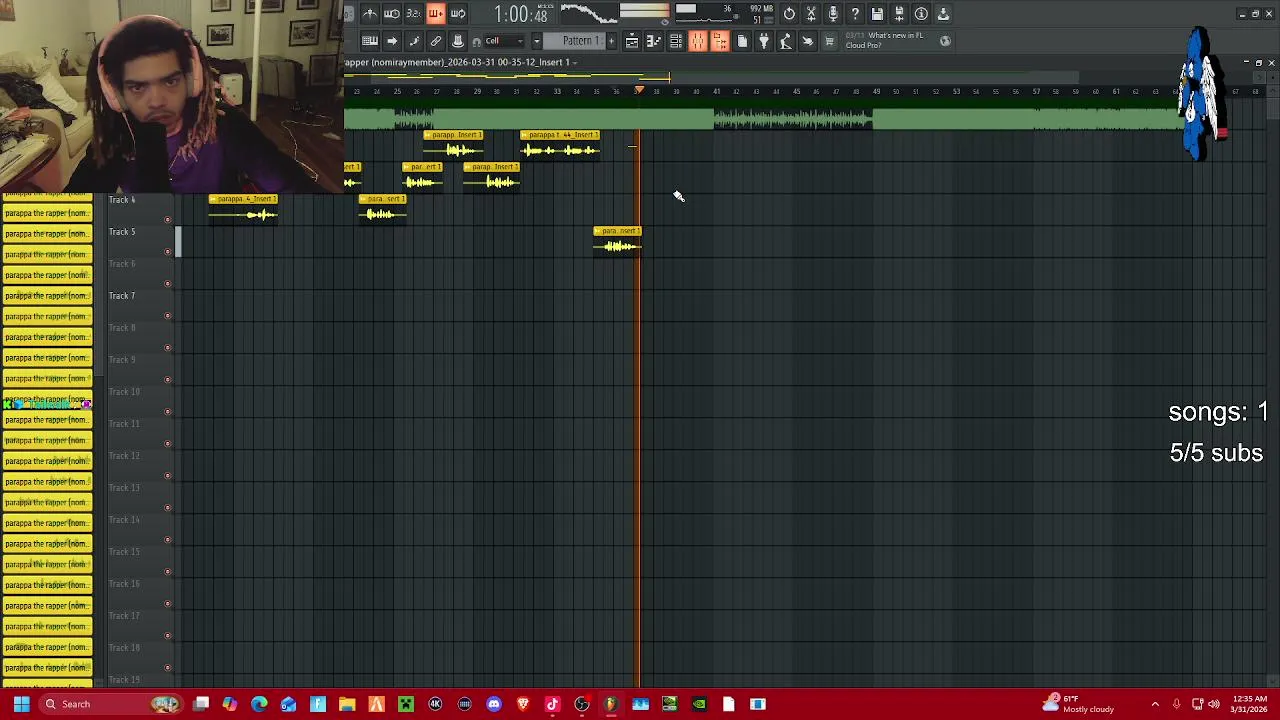The image size is (1280, 720).
Task: Click the microphone one-click recording icon
Action: point(833,14)
